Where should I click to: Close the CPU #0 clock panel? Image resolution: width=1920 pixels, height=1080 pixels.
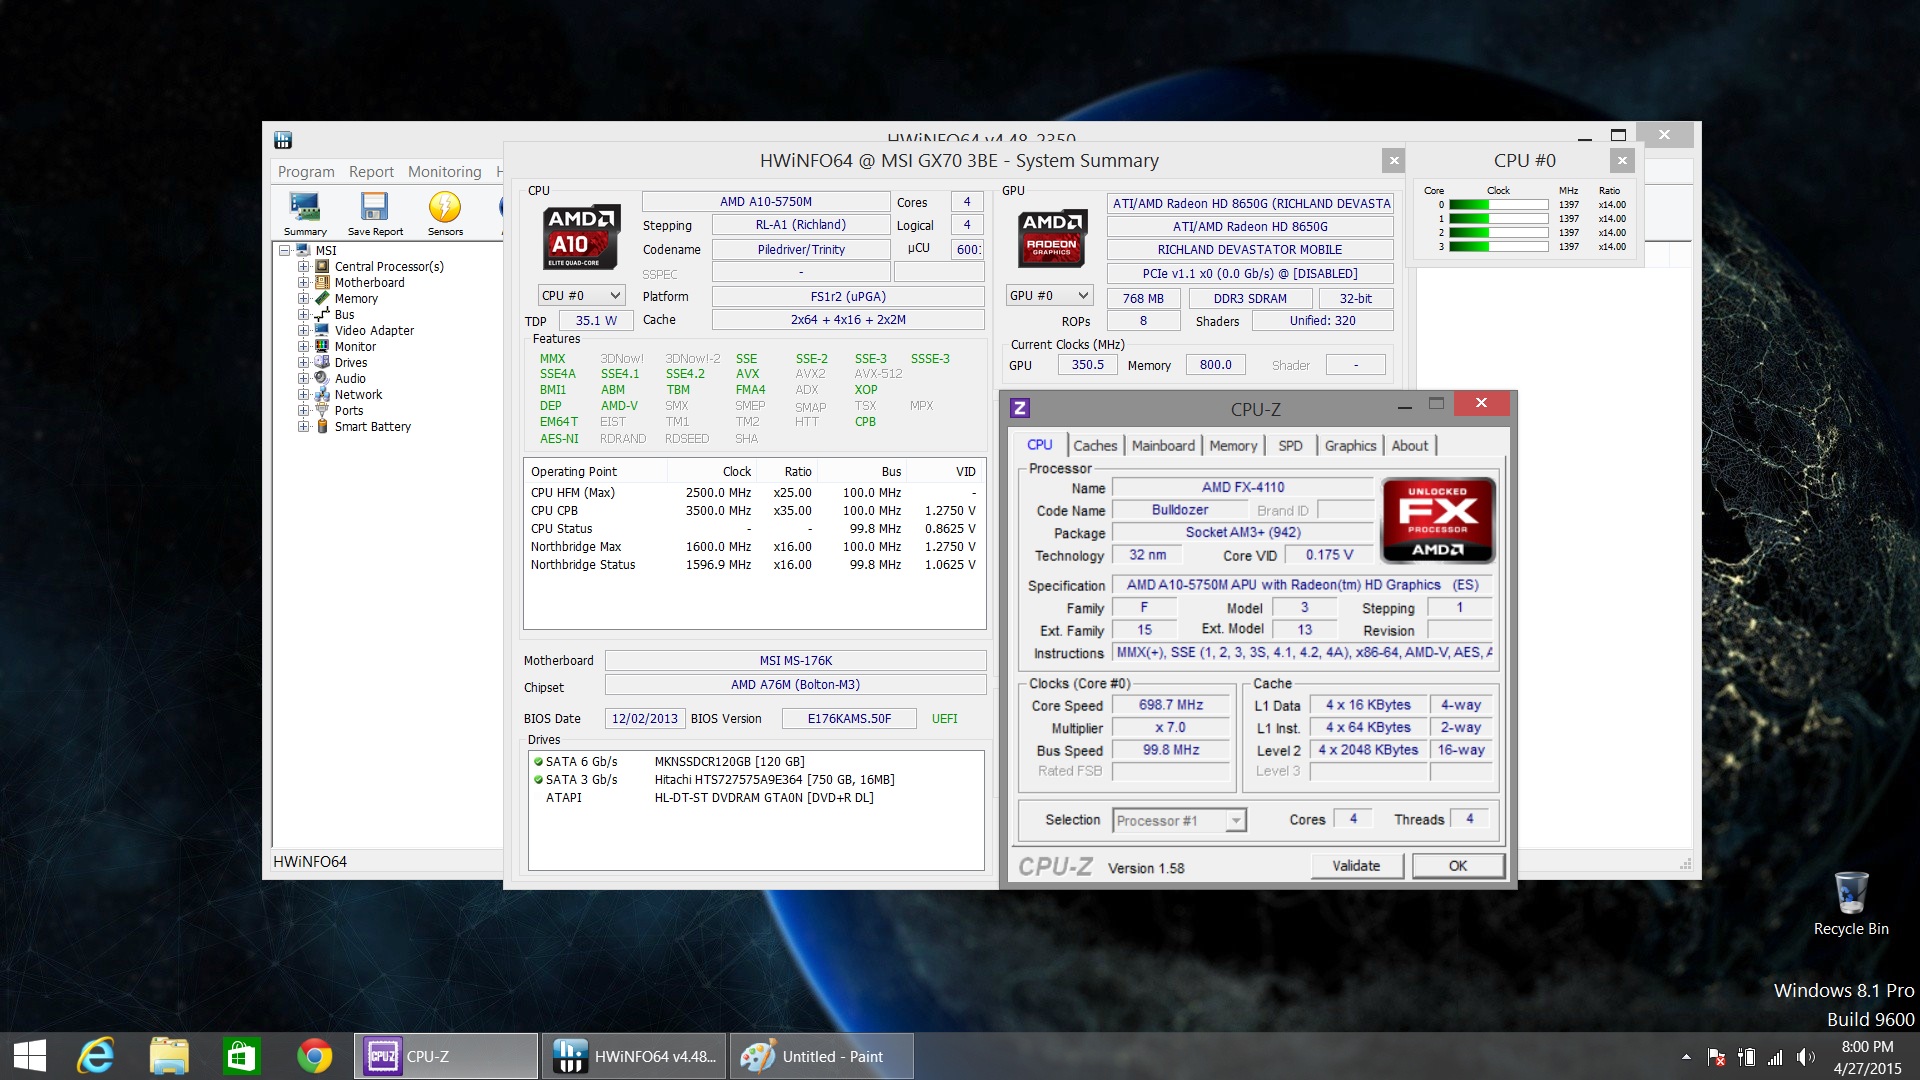[x=1622, y=160]
